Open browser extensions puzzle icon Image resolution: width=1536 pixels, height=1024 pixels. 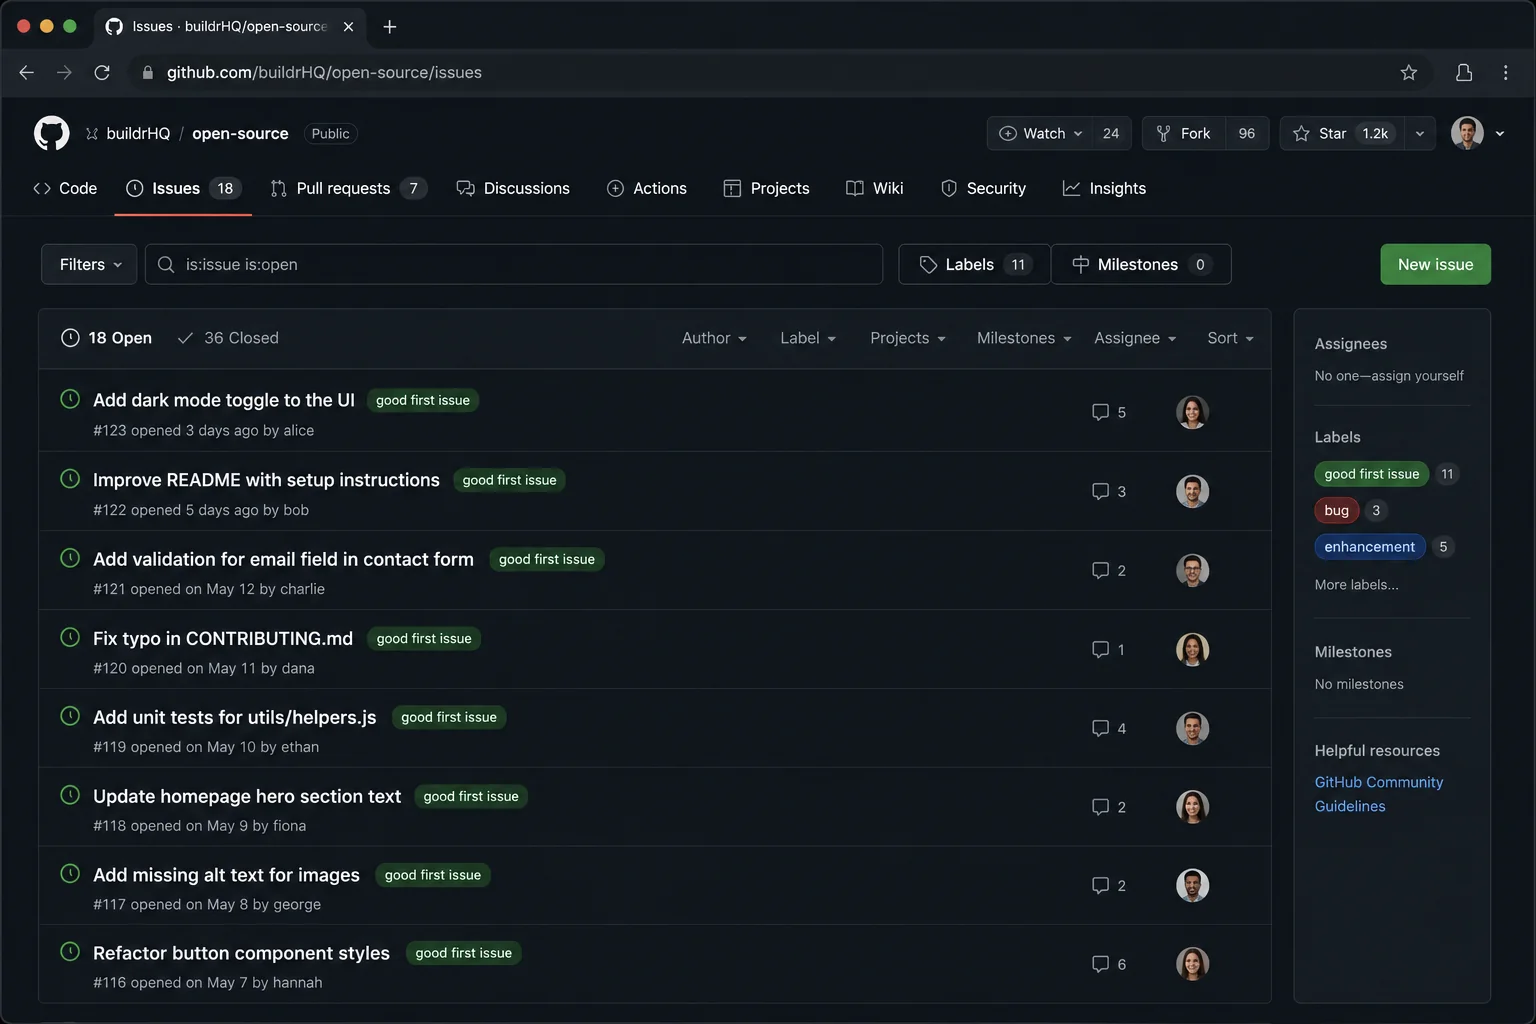pyautogui.click(x=1464, y=72)
